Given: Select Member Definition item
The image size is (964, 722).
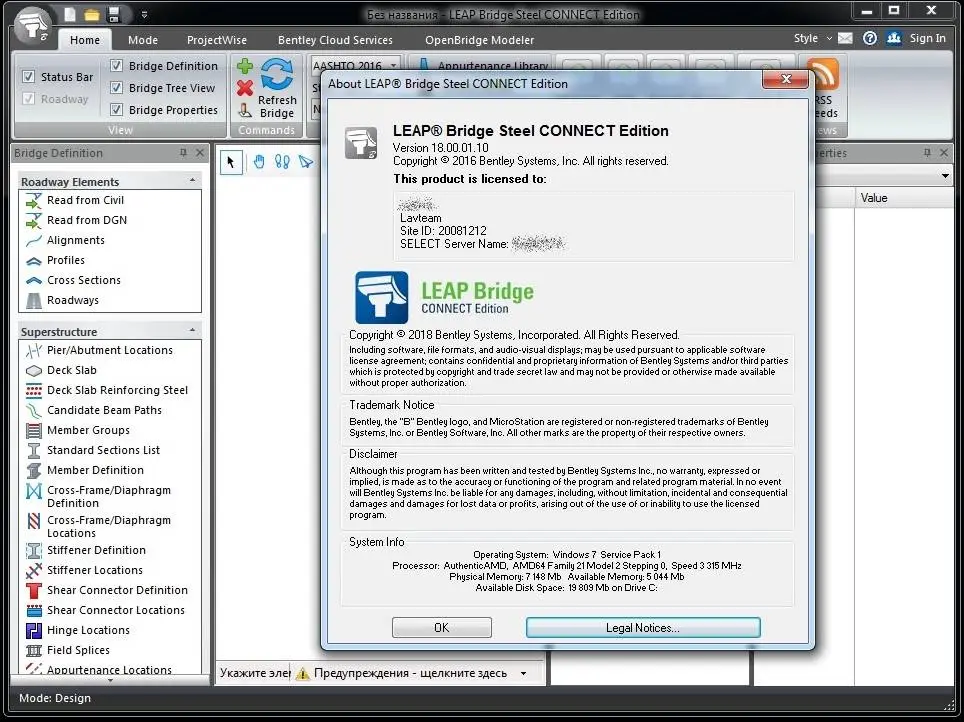Looking at the screenshot, I should [95, 470].
